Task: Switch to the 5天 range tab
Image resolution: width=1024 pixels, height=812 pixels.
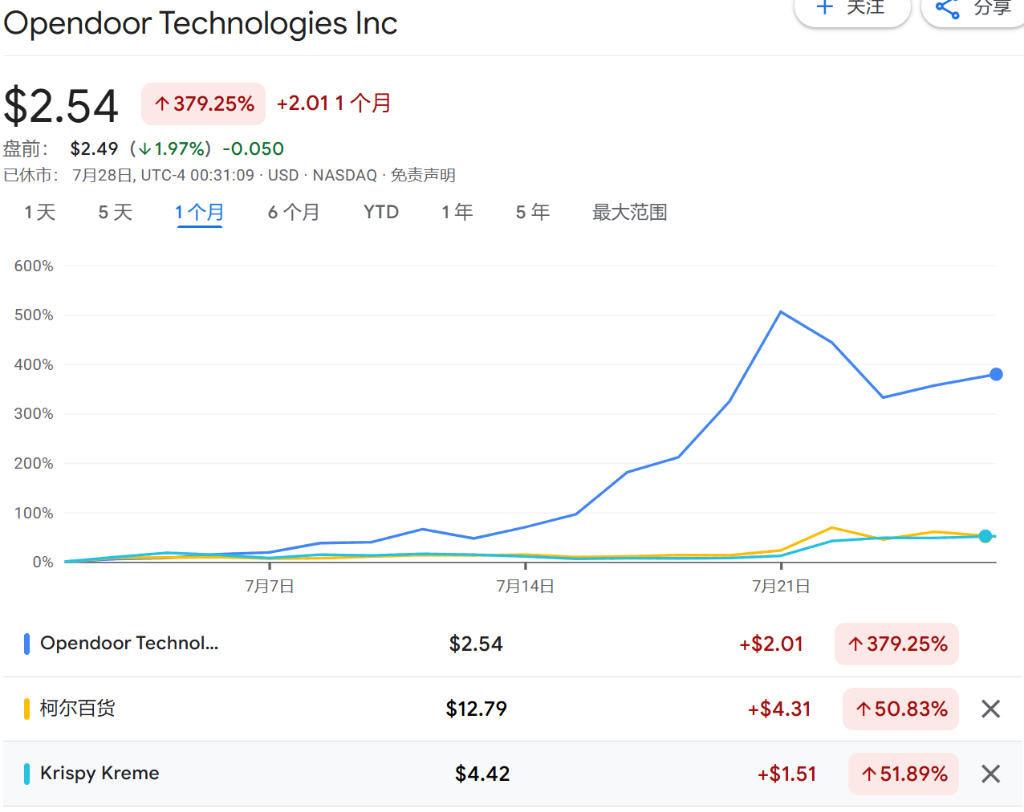Action: coord(115,212)
